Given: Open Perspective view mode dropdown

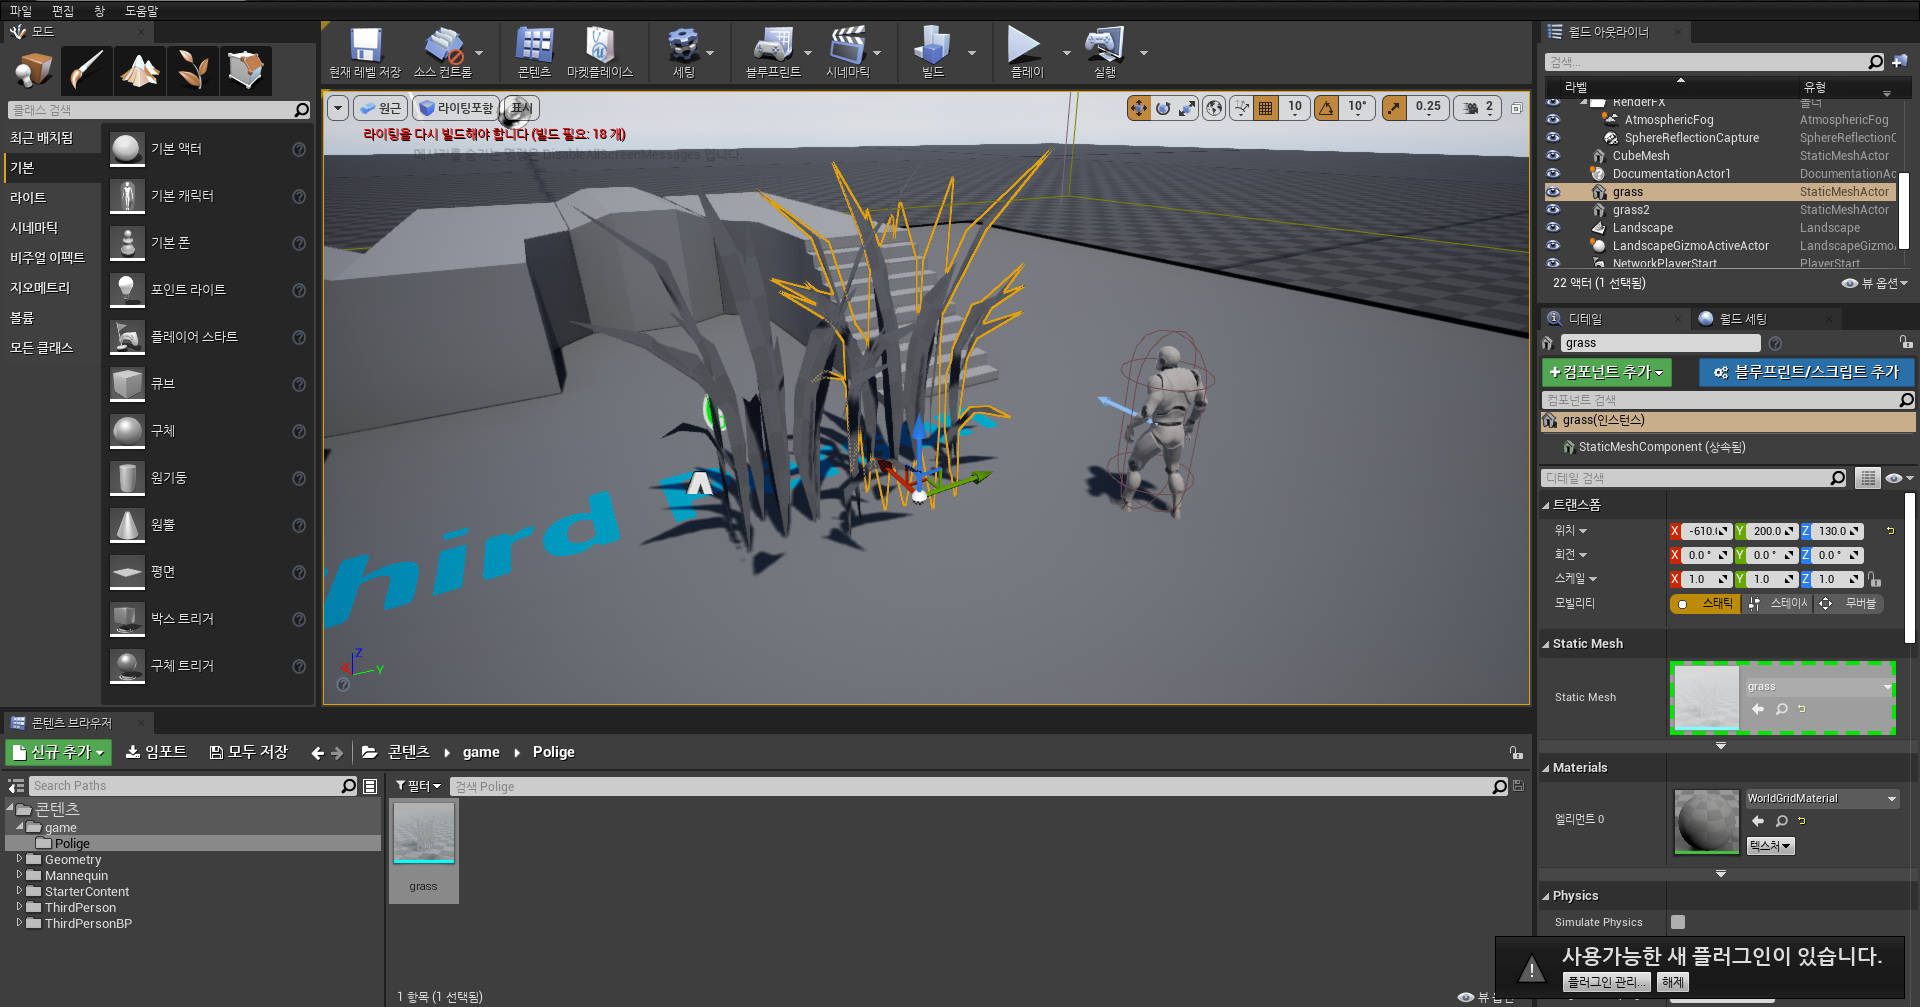Looking at the screenshot, I should click(380, 108).
